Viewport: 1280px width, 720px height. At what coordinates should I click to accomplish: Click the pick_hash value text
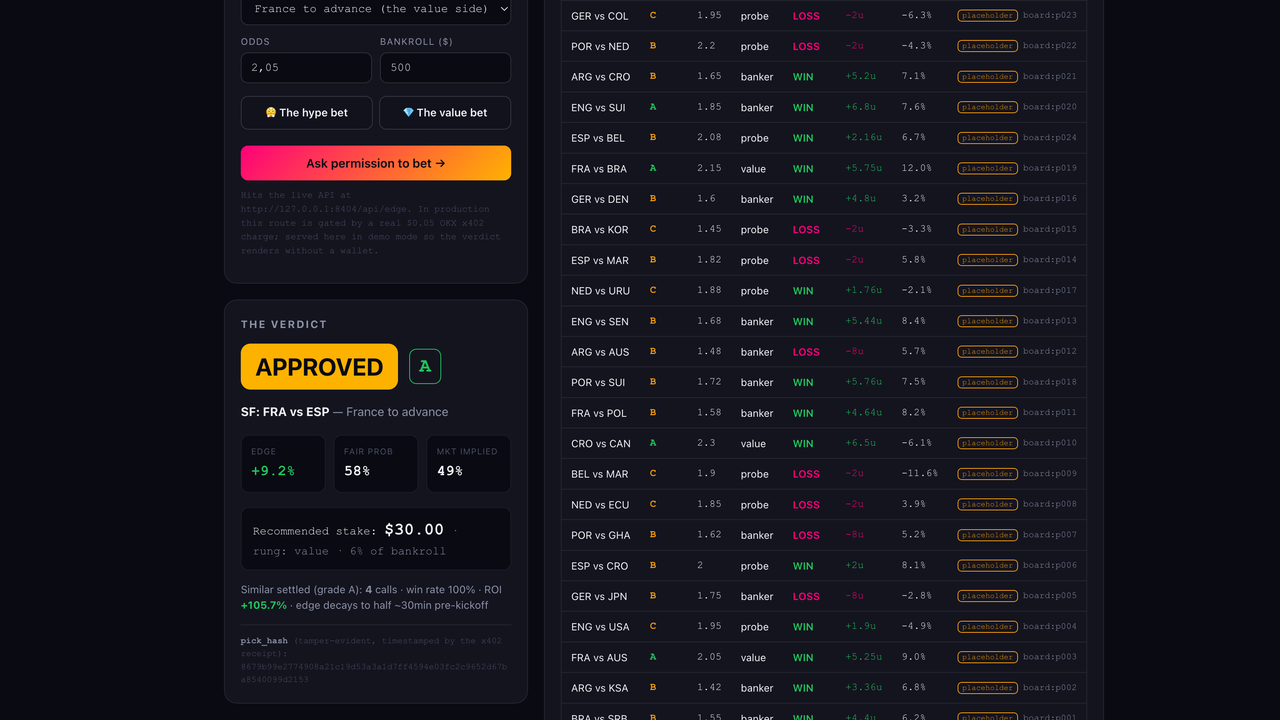374,672
